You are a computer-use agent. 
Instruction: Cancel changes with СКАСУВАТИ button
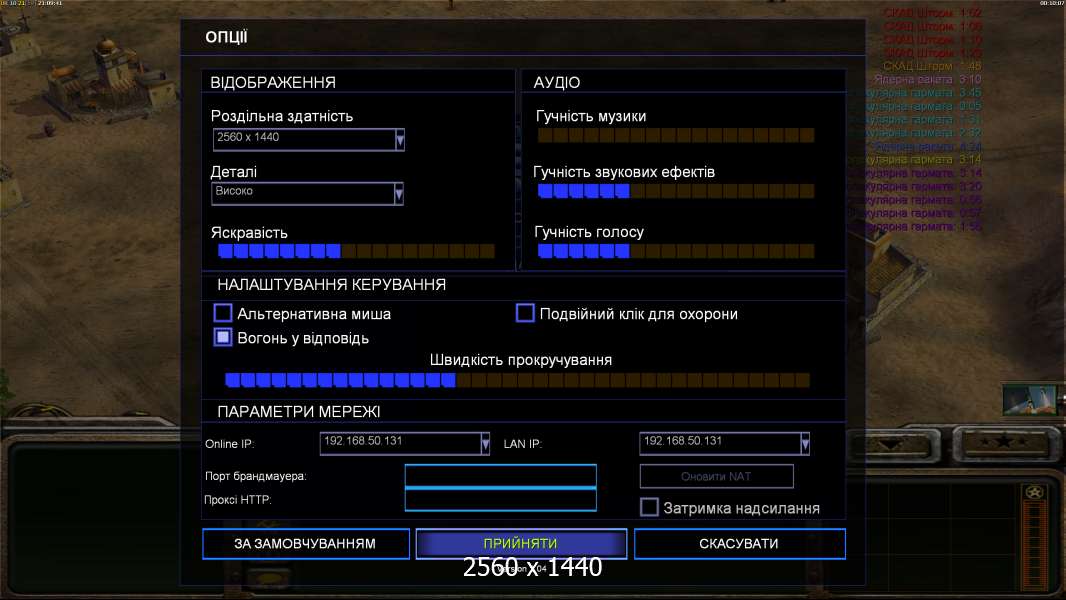(x=740, y=544)
